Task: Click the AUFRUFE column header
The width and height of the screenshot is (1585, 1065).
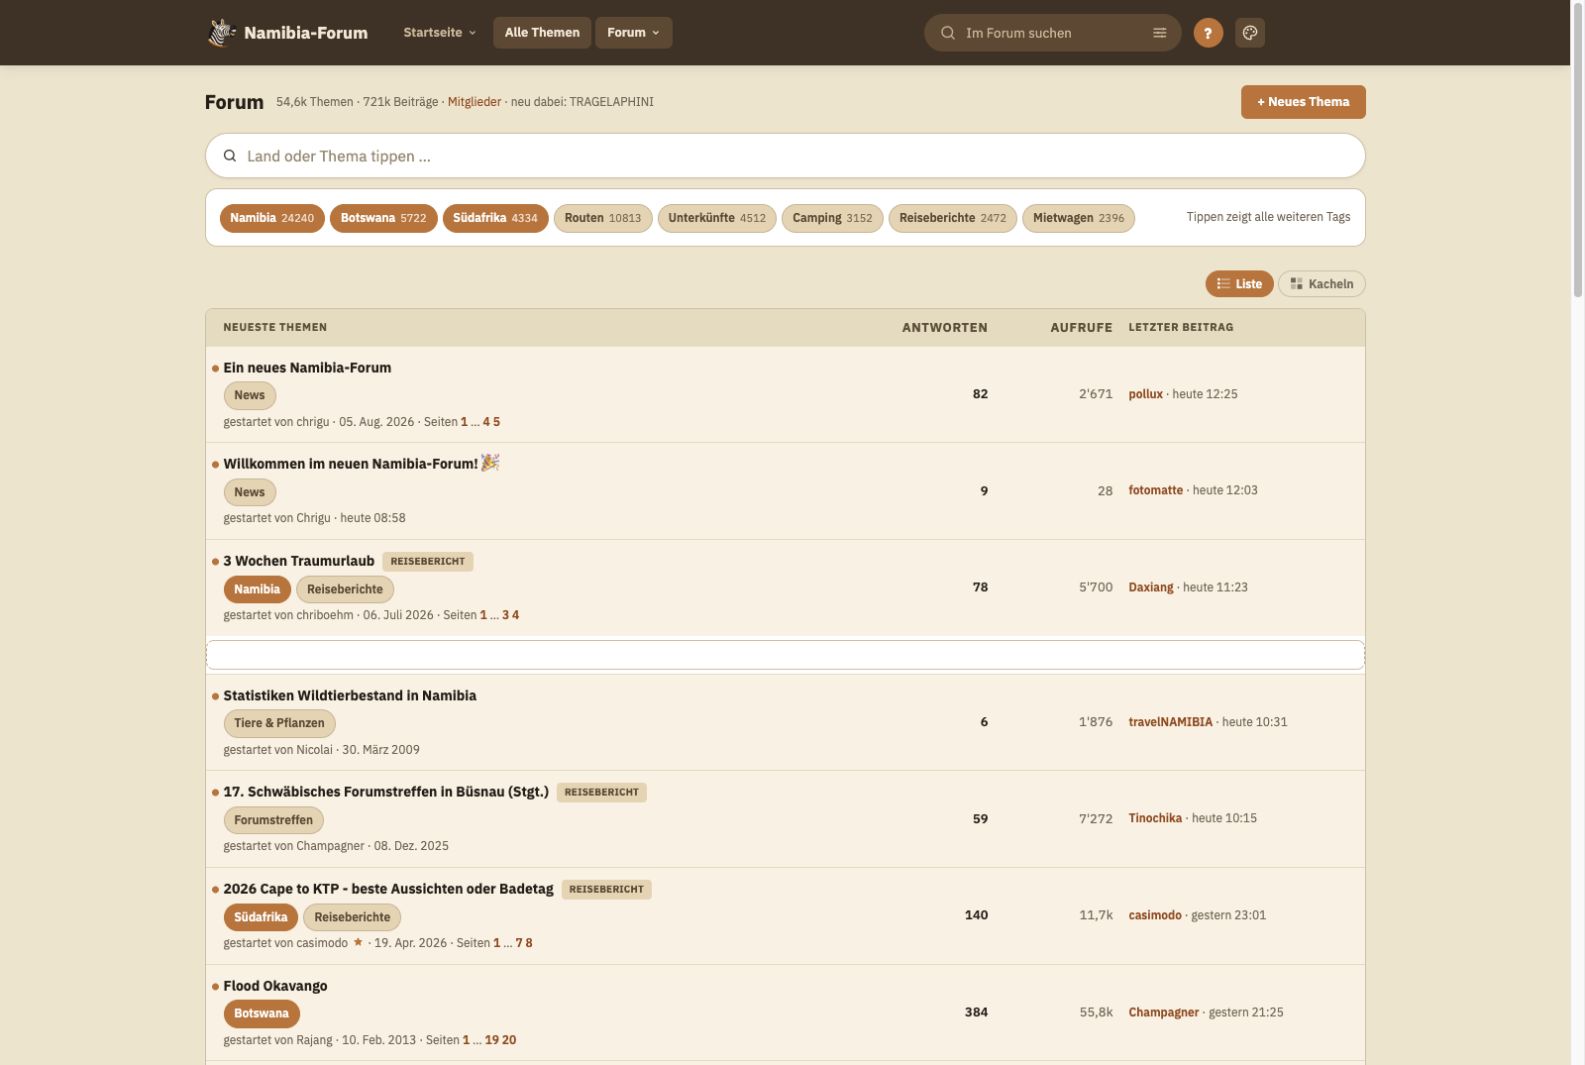Action: tap(1081, 327)
